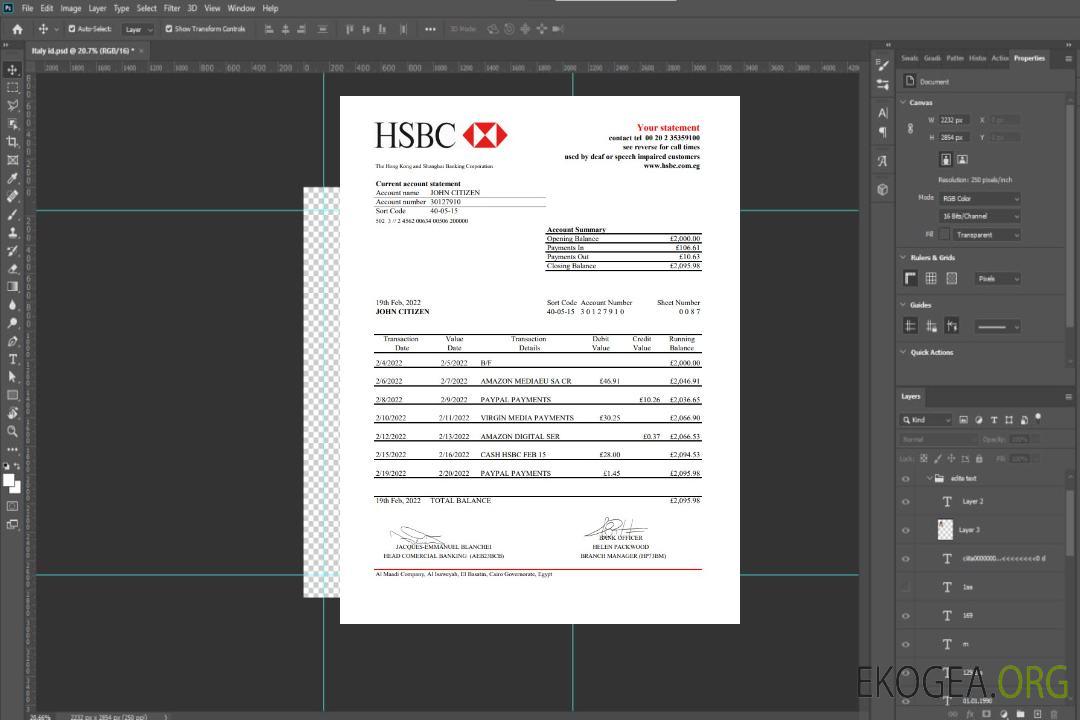Screen dimensions: 1080x720
Task: Hide the 'edite text' group
Action: 906,478
